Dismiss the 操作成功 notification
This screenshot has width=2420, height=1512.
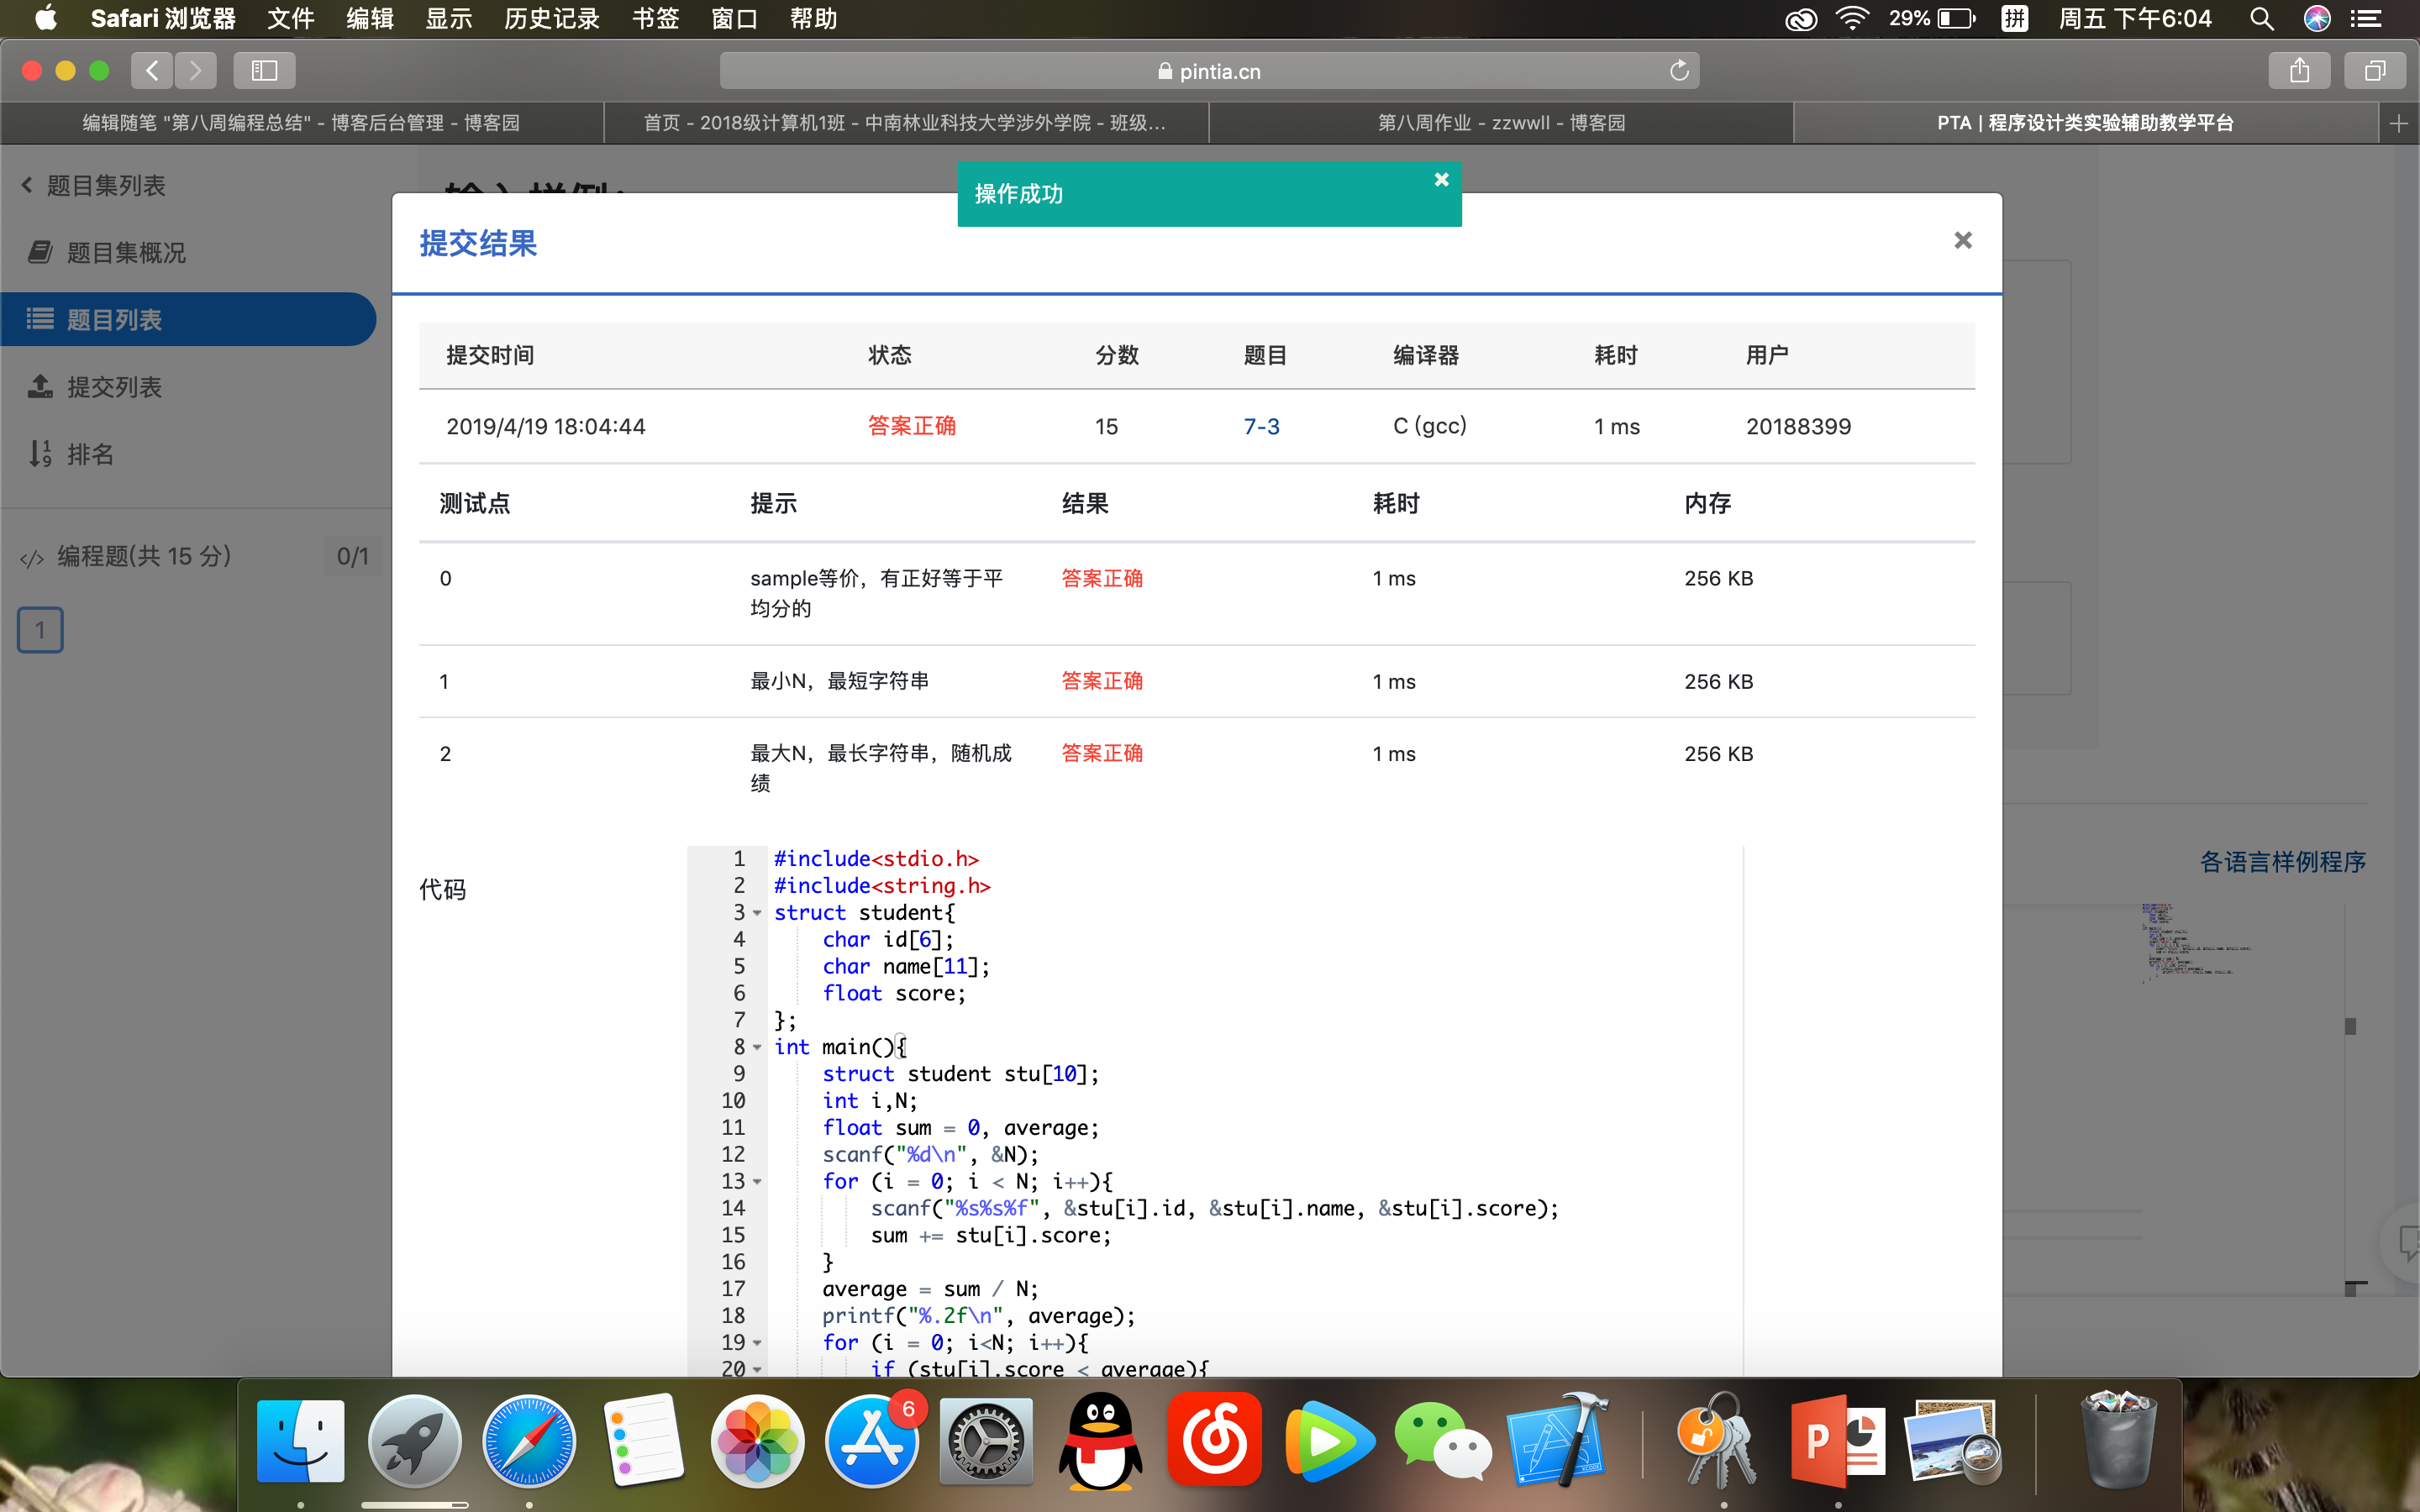coord(1441,180)
